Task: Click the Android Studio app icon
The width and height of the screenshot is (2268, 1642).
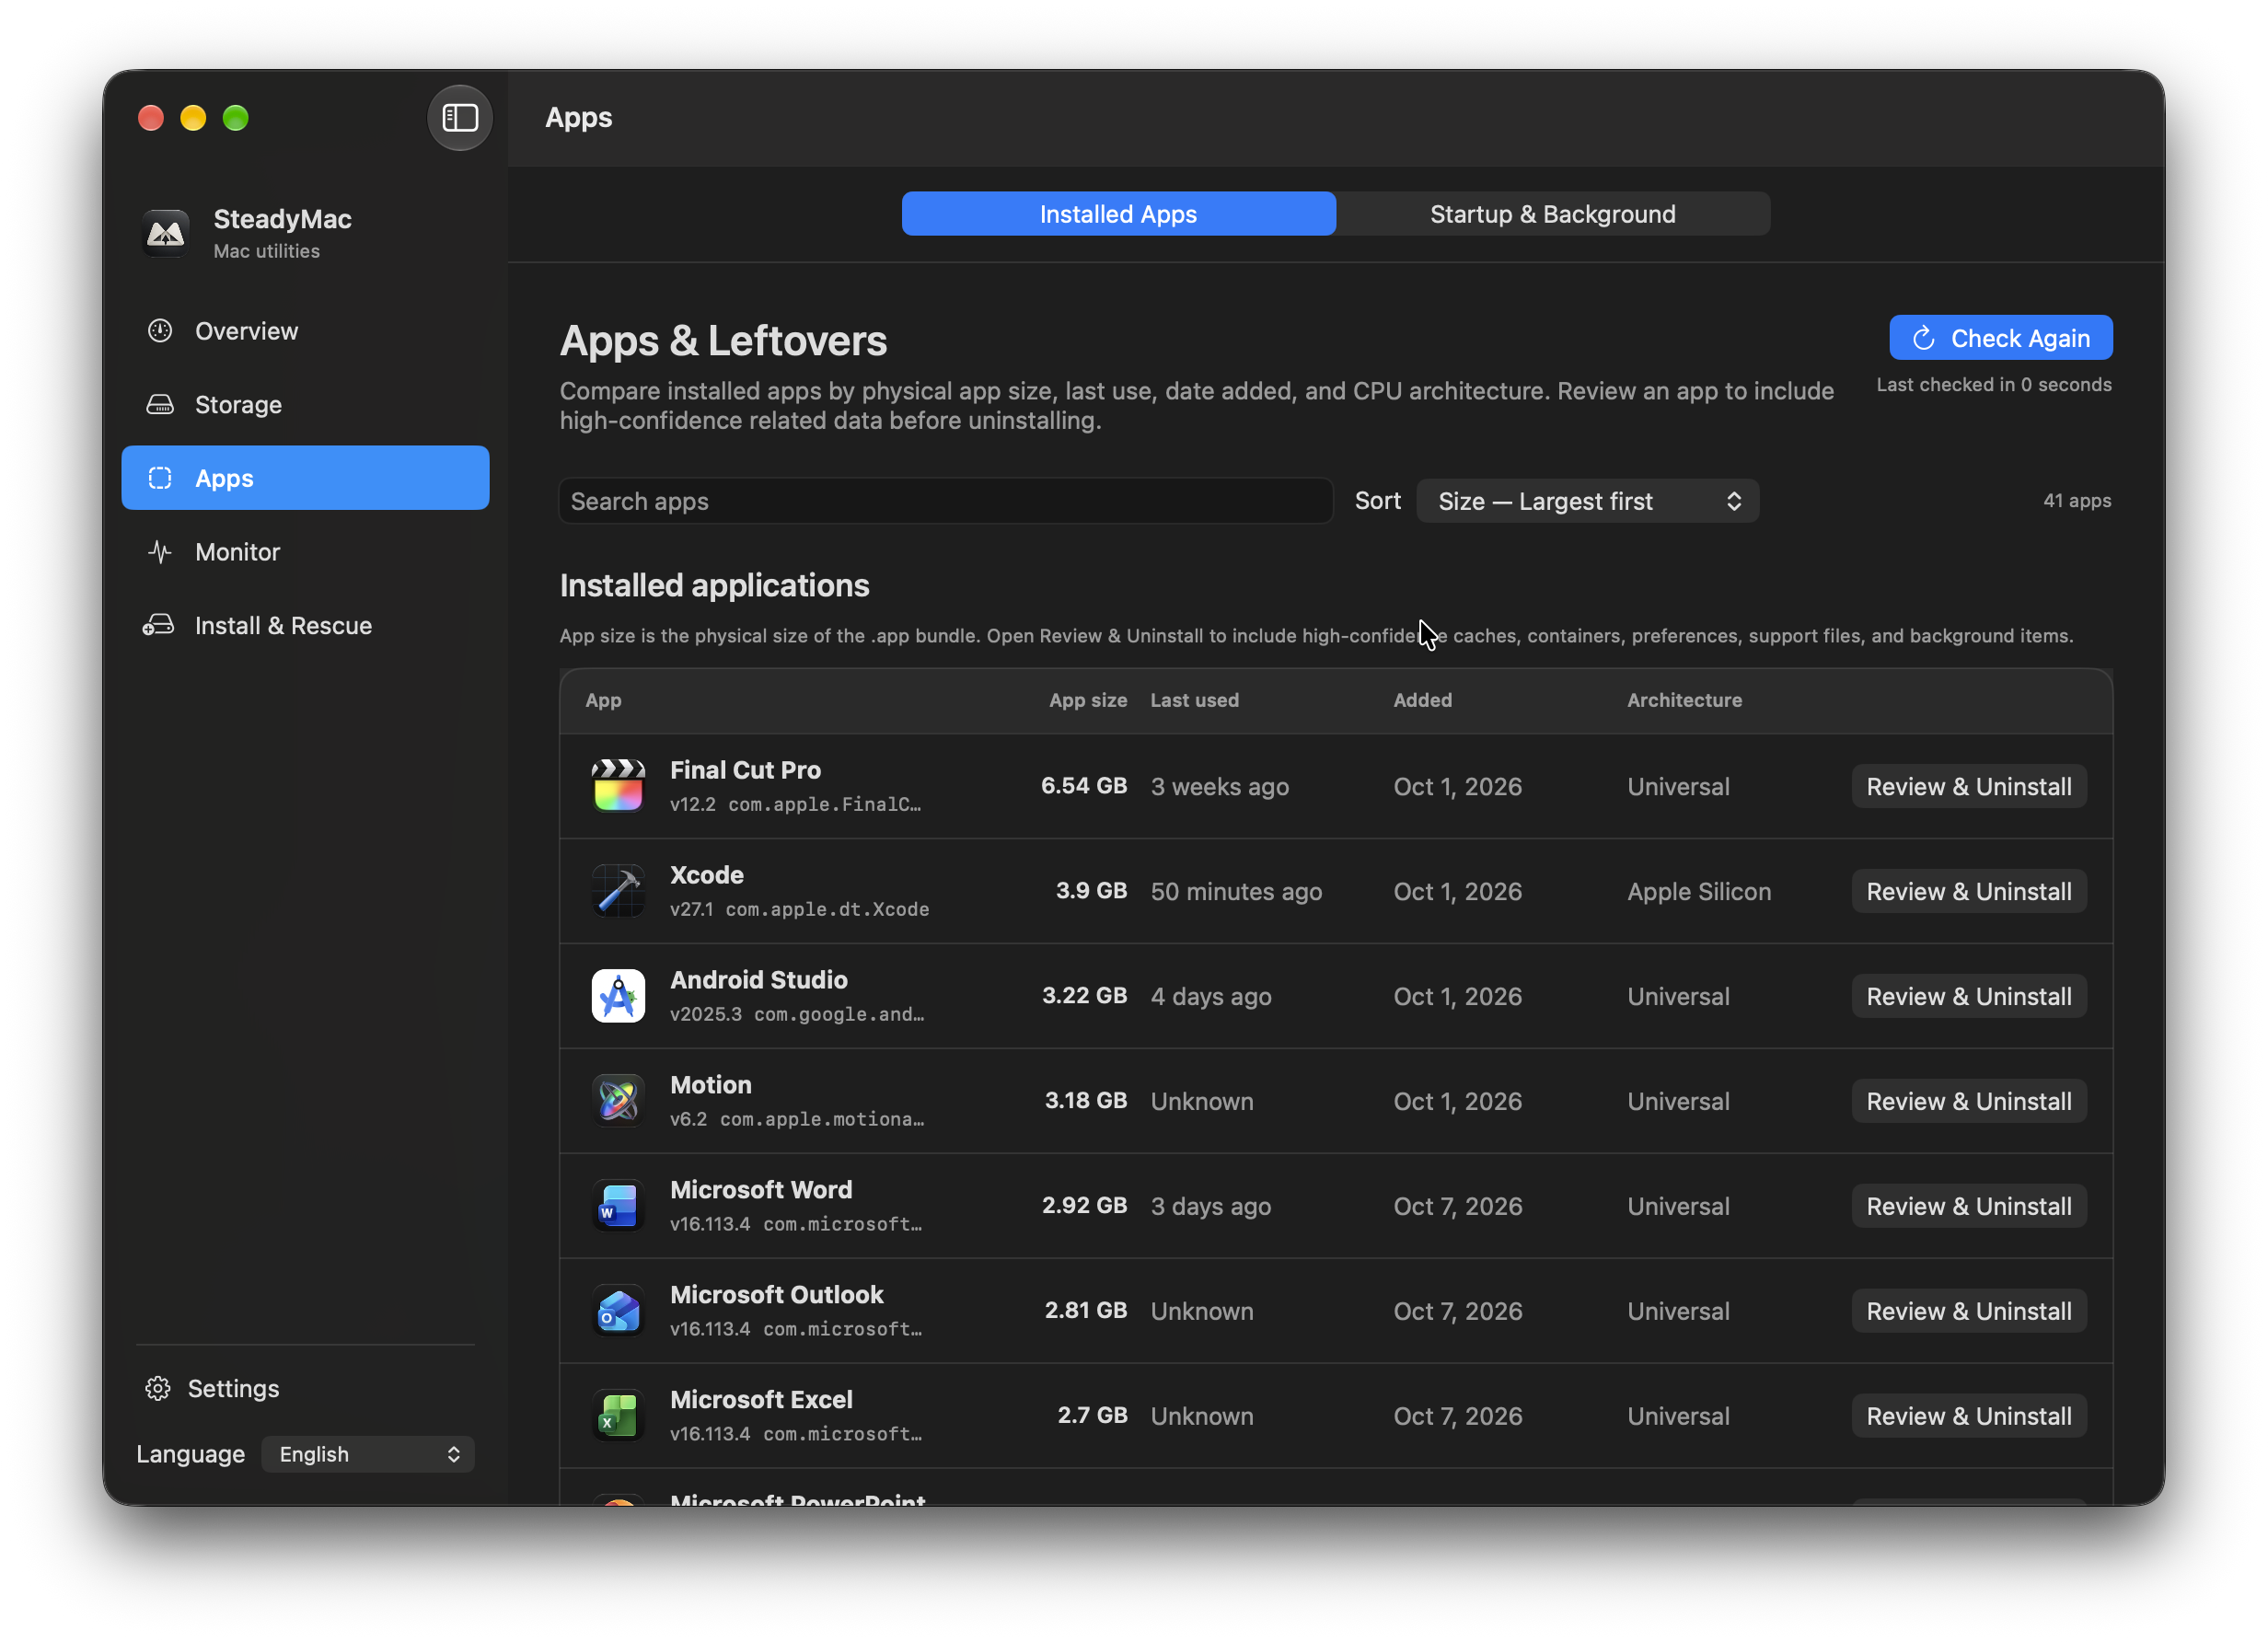Action: coord(618,996)
